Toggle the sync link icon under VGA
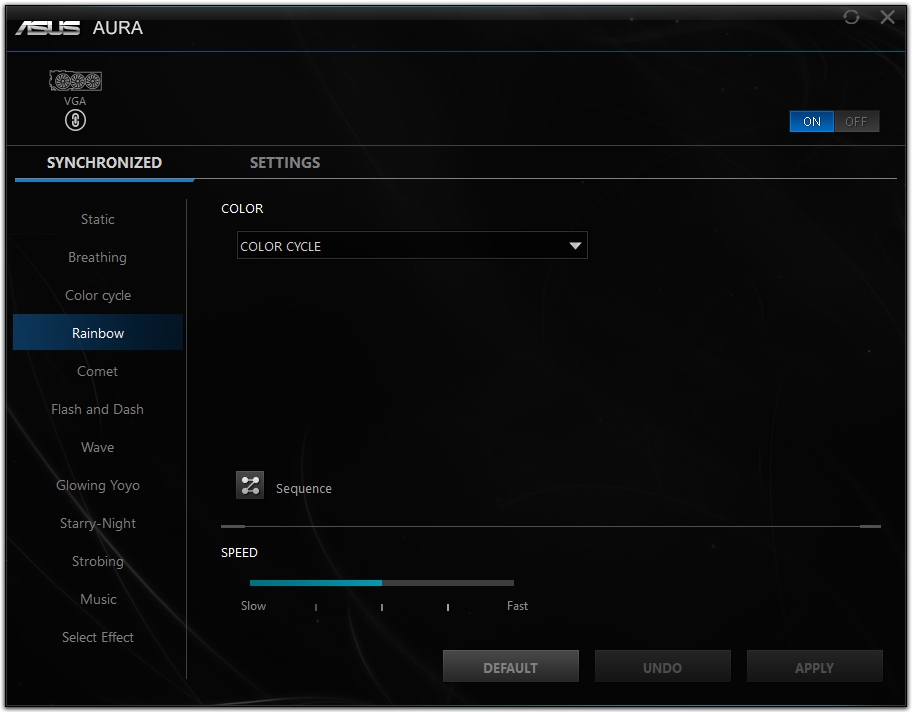This screenshot has width=912, height=712. click(x=75, y=120)
